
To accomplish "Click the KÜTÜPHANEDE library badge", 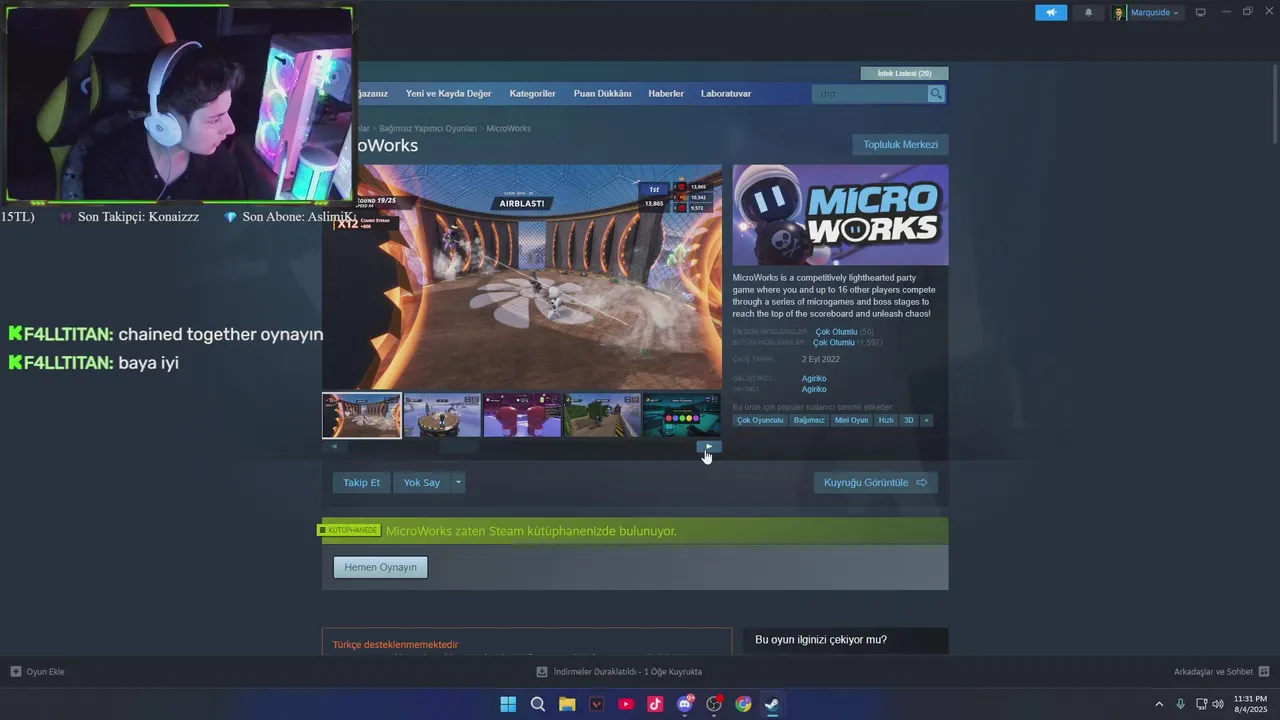I will point(349,530).
